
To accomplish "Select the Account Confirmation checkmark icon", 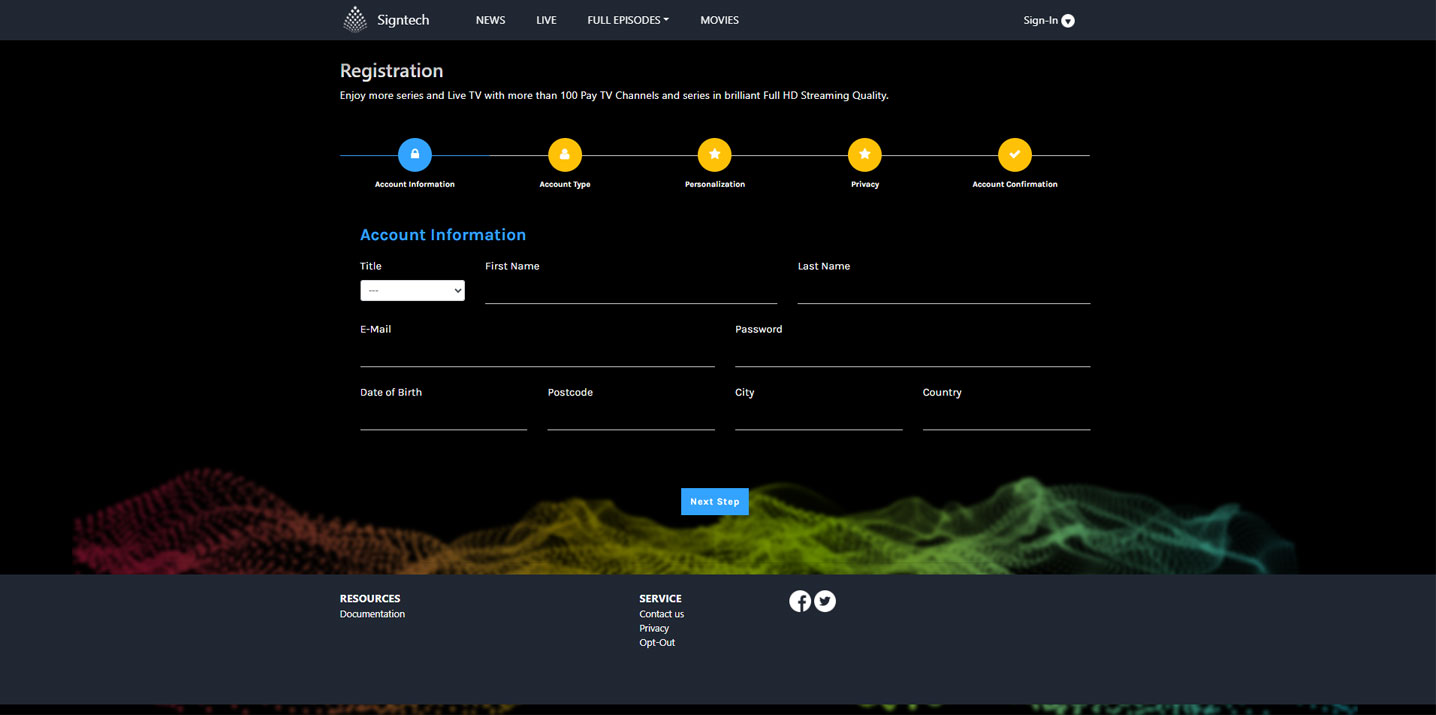I will click(1015, 155).
